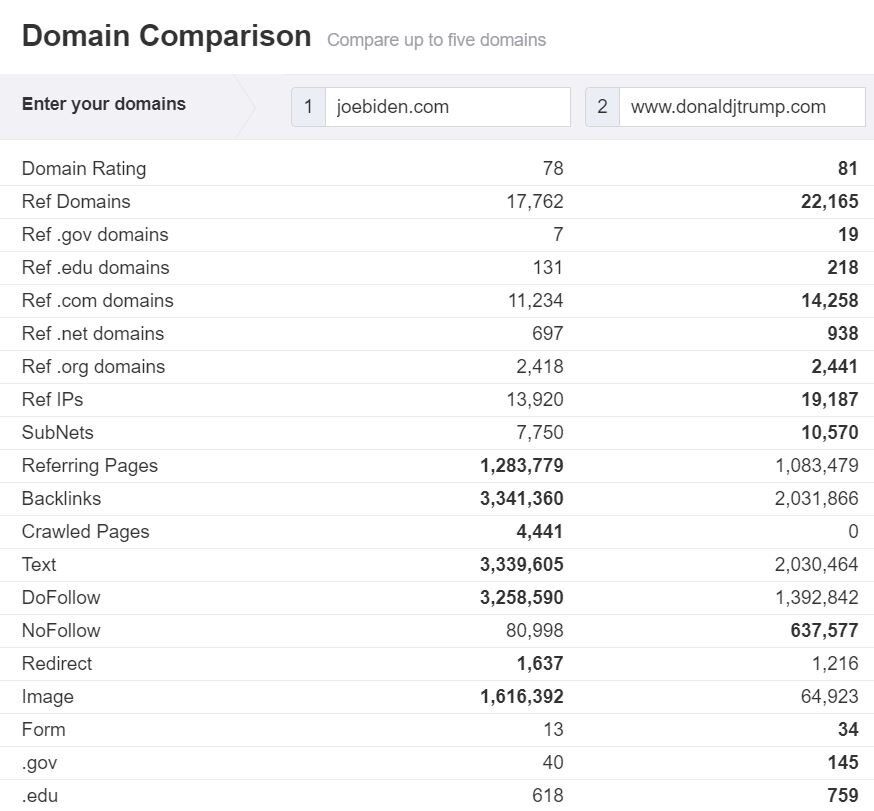Click the "Enter your domains" label
The image size is (874, 811).
104,104
